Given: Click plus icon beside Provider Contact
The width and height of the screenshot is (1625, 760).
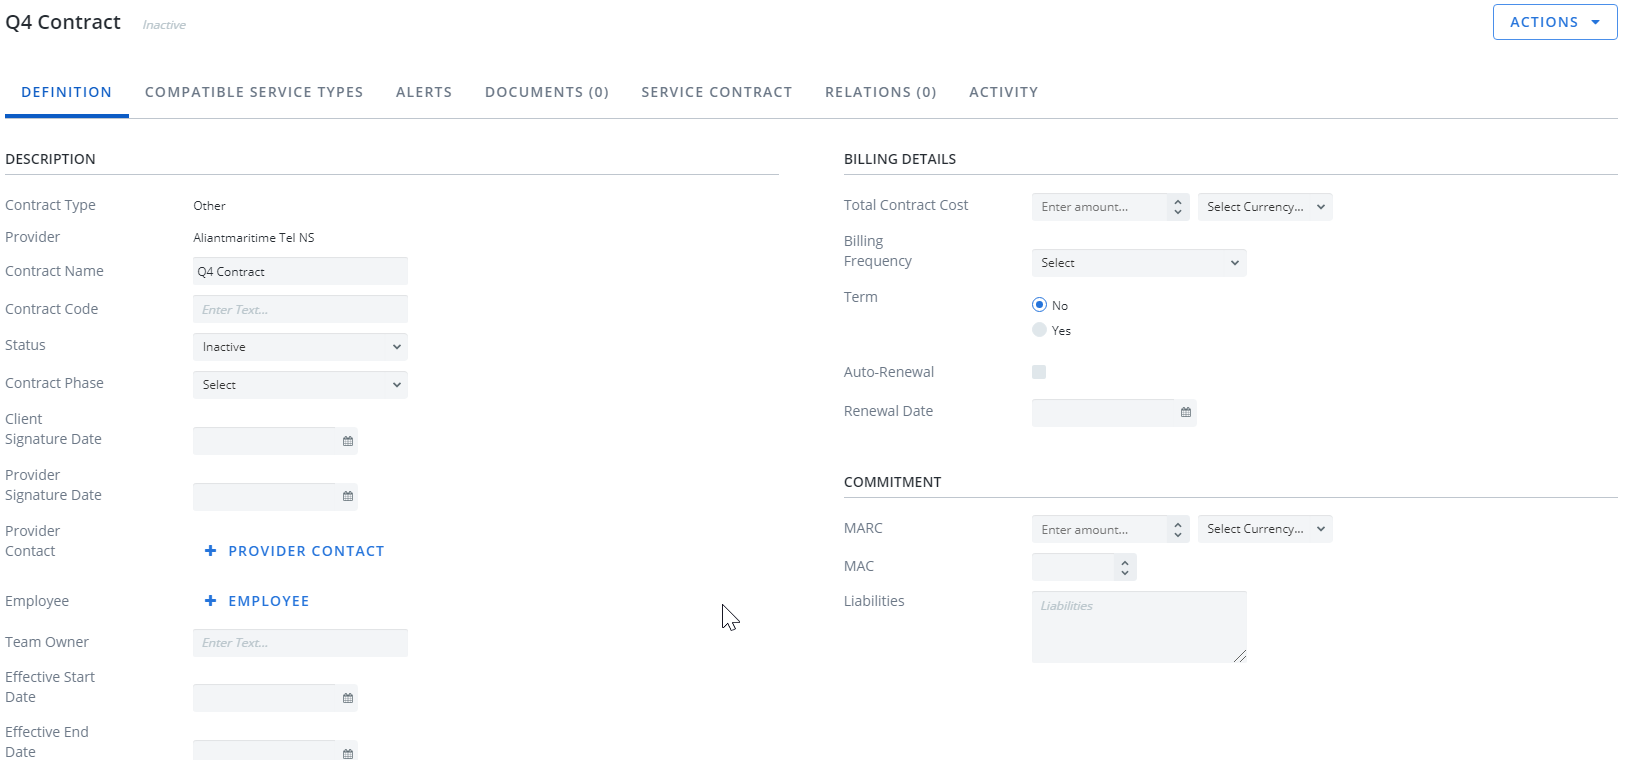Looking at the screenshot, I should click(x=210, y=551).
